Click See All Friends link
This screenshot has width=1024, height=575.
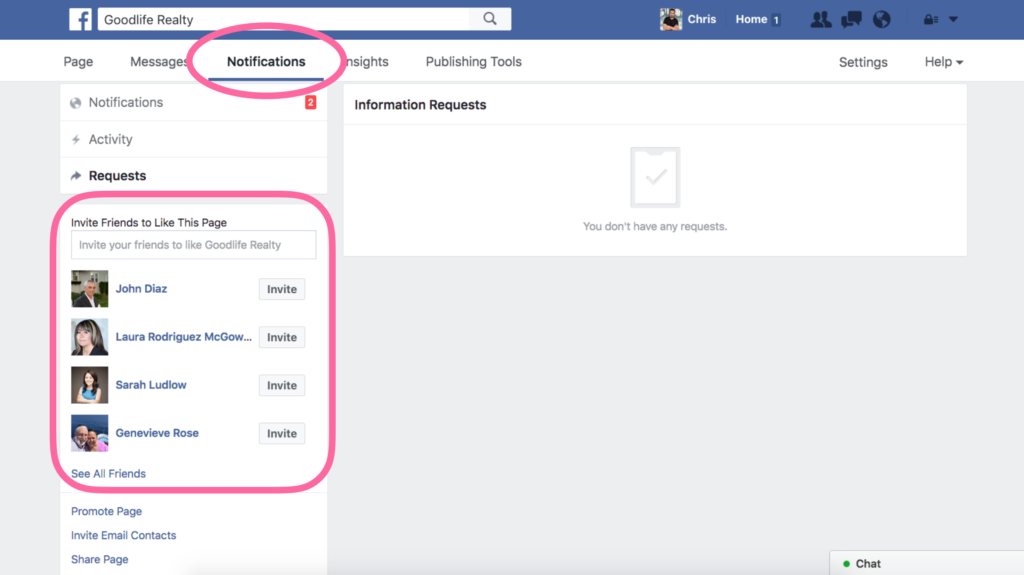pos(108,474)
